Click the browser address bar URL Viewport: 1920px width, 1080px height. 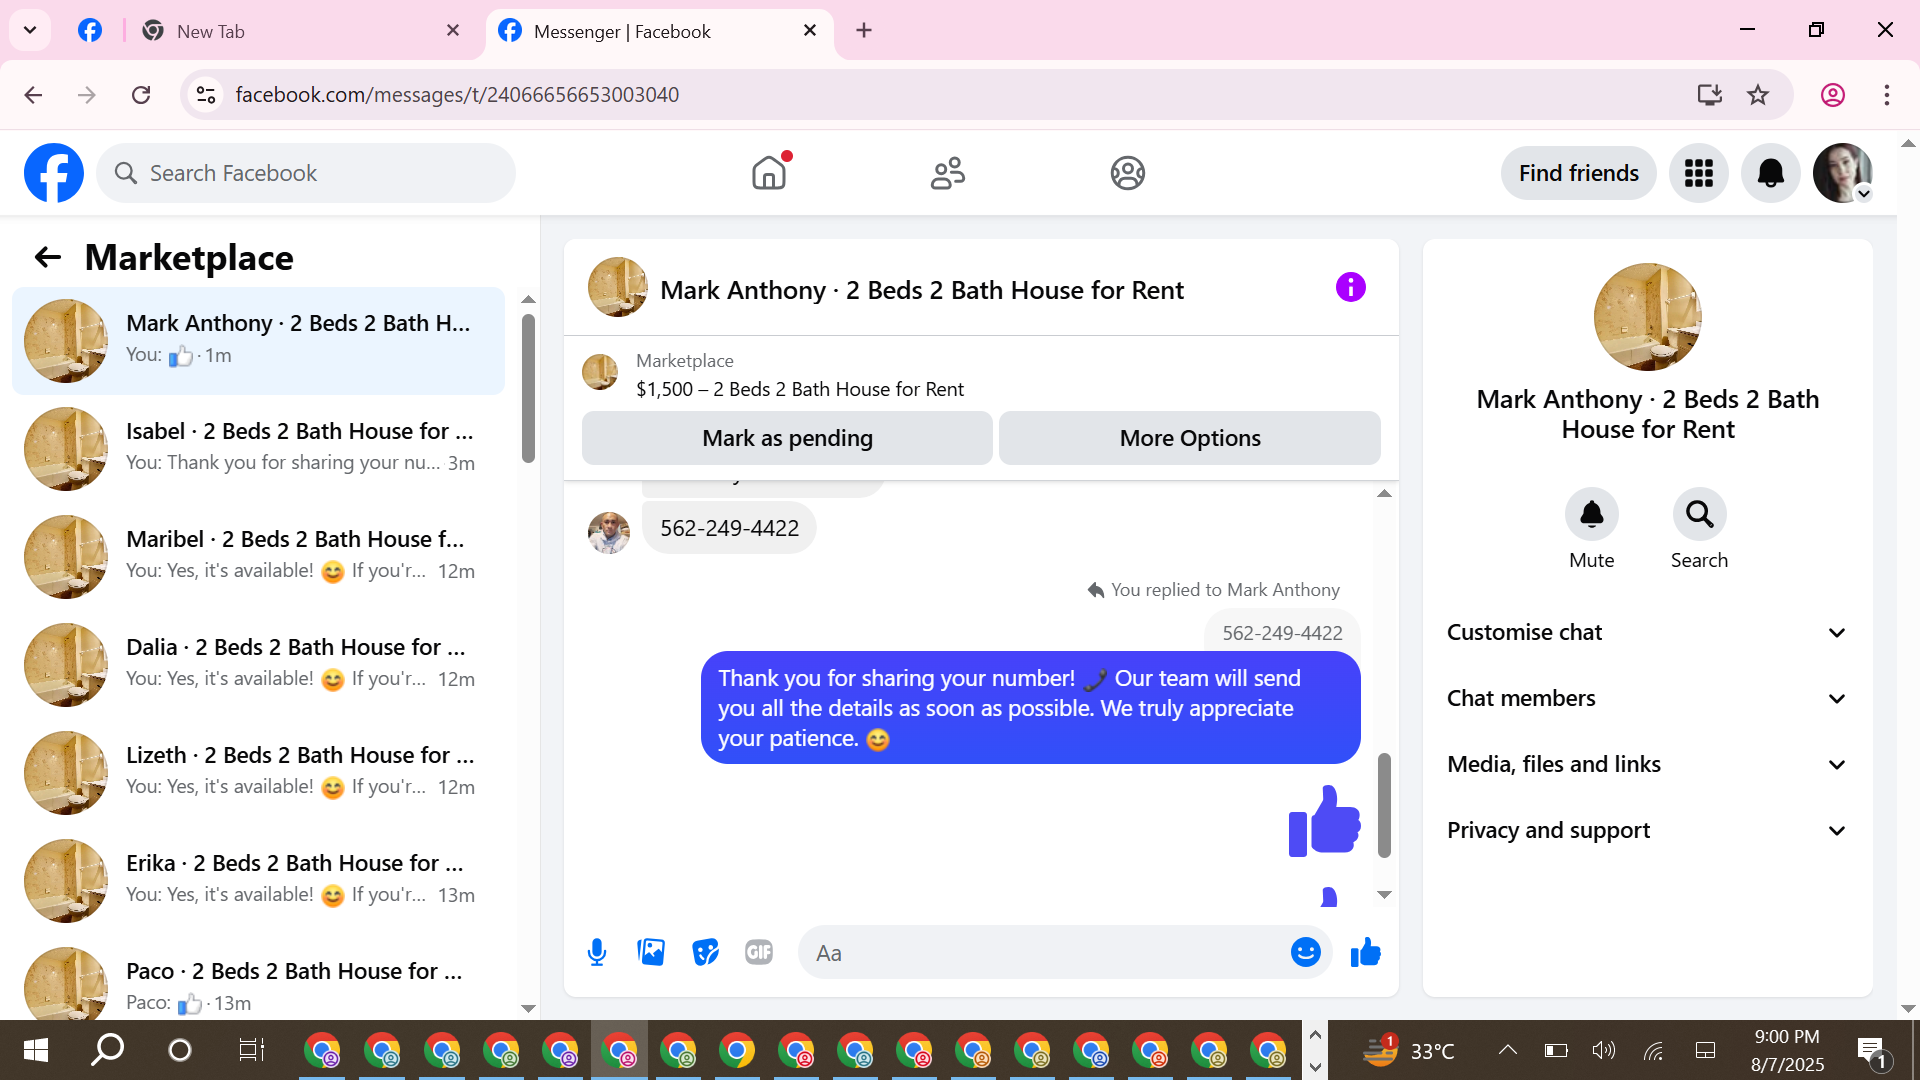click(x=457, y=95)
